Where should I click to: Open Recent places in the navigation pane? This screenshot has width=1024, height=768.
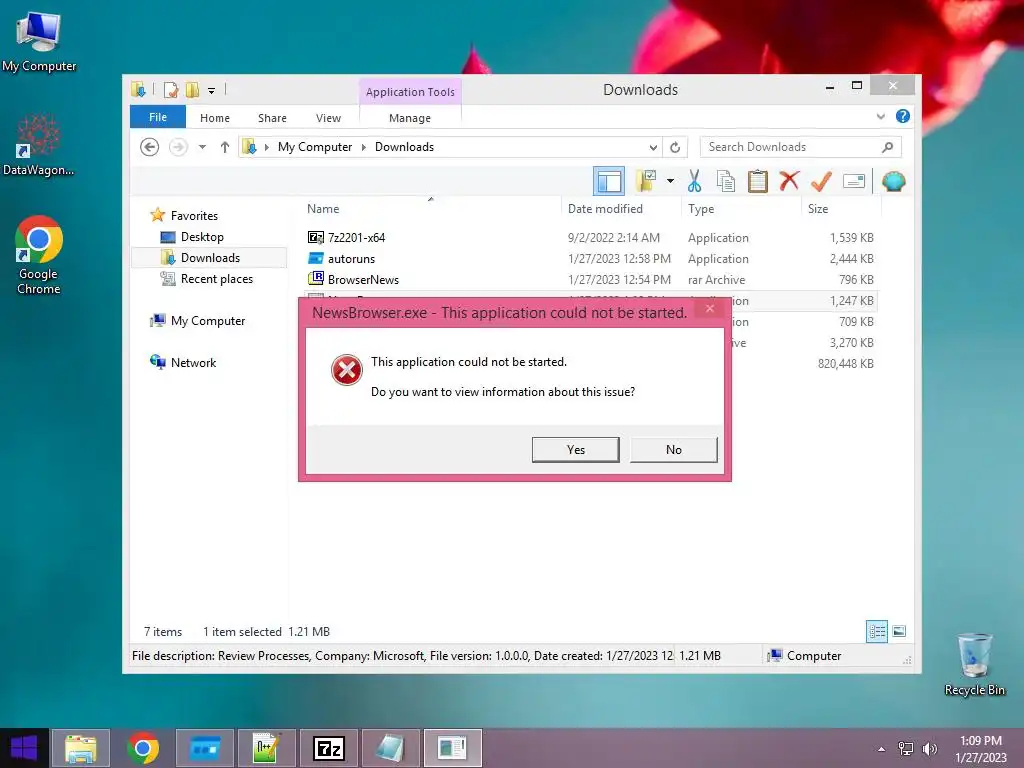pos(216,279)
